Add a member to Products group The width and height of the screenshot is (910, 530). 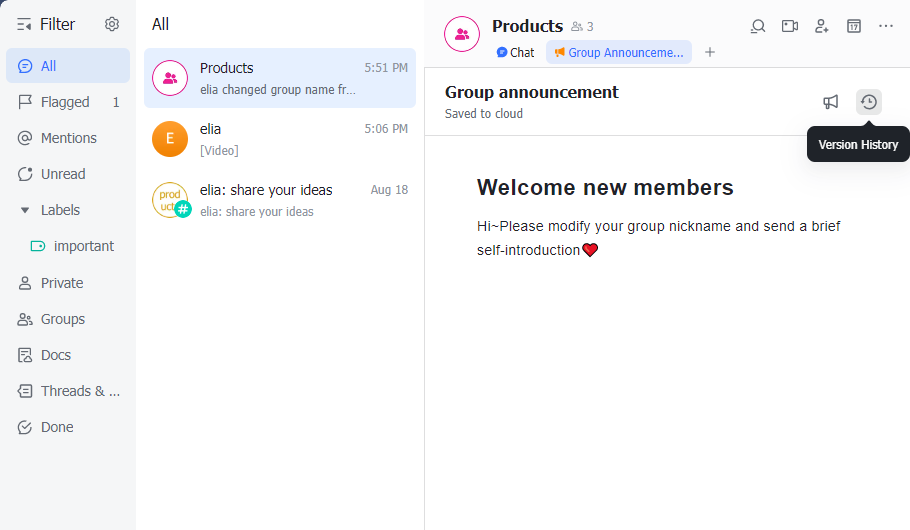(x=822, y=26)
